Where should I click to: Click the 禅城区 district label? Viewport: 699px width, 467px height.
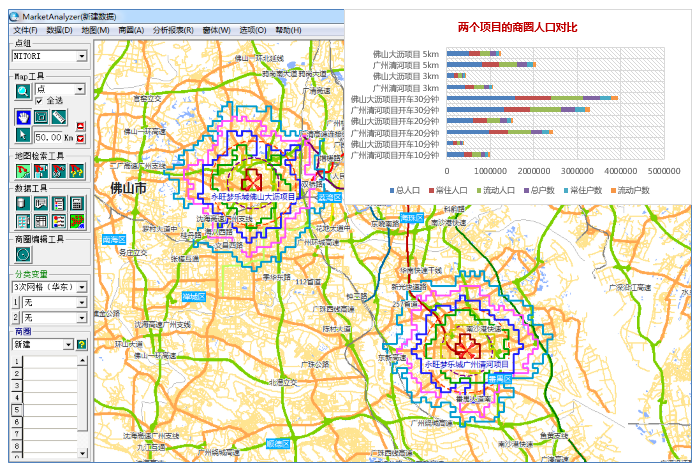194,296
